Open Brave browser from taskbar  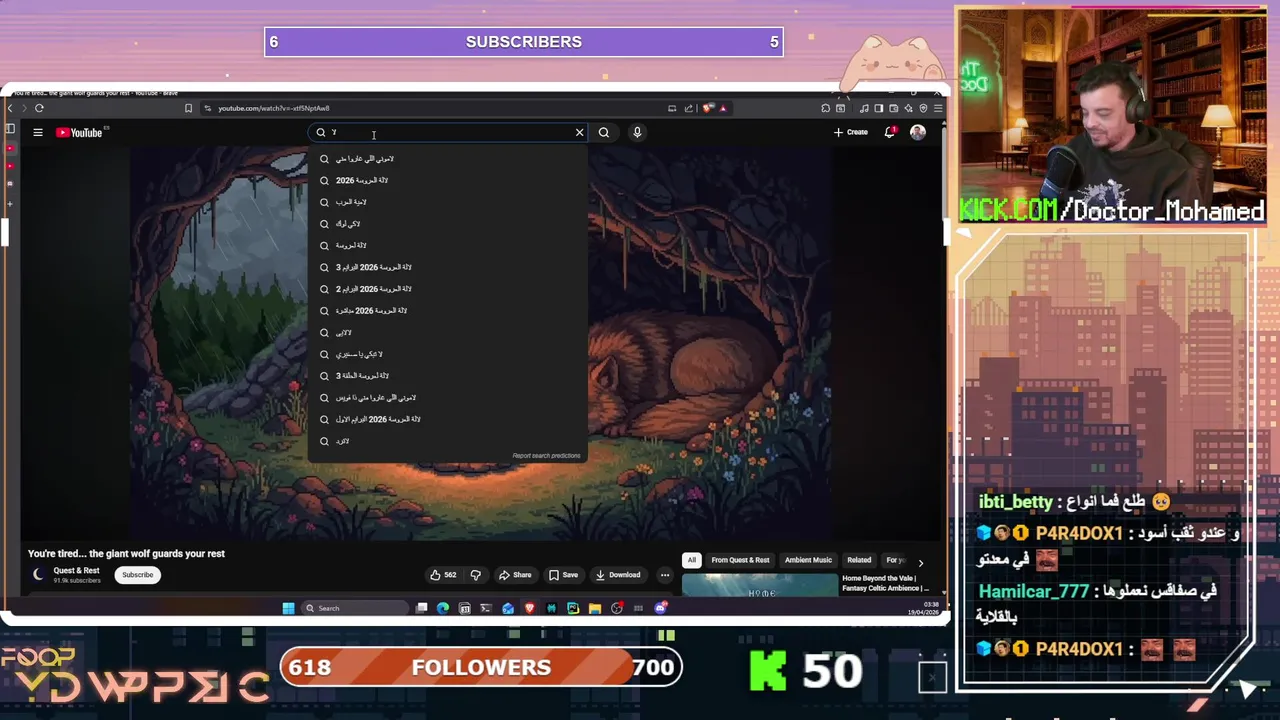(x=529, y=608)
